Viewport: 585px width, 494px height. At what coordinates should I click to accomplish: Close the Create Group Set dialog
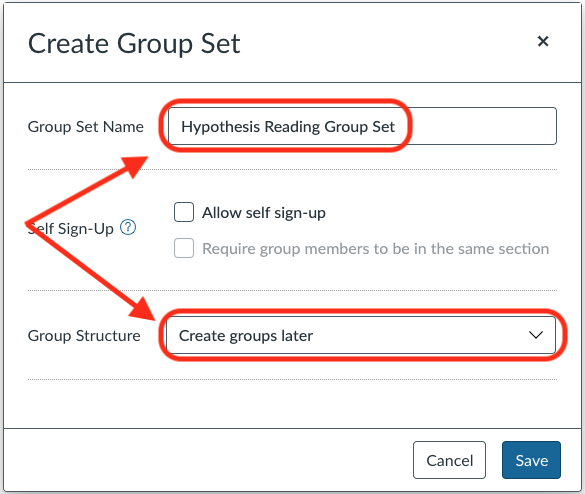click(543, 41)
